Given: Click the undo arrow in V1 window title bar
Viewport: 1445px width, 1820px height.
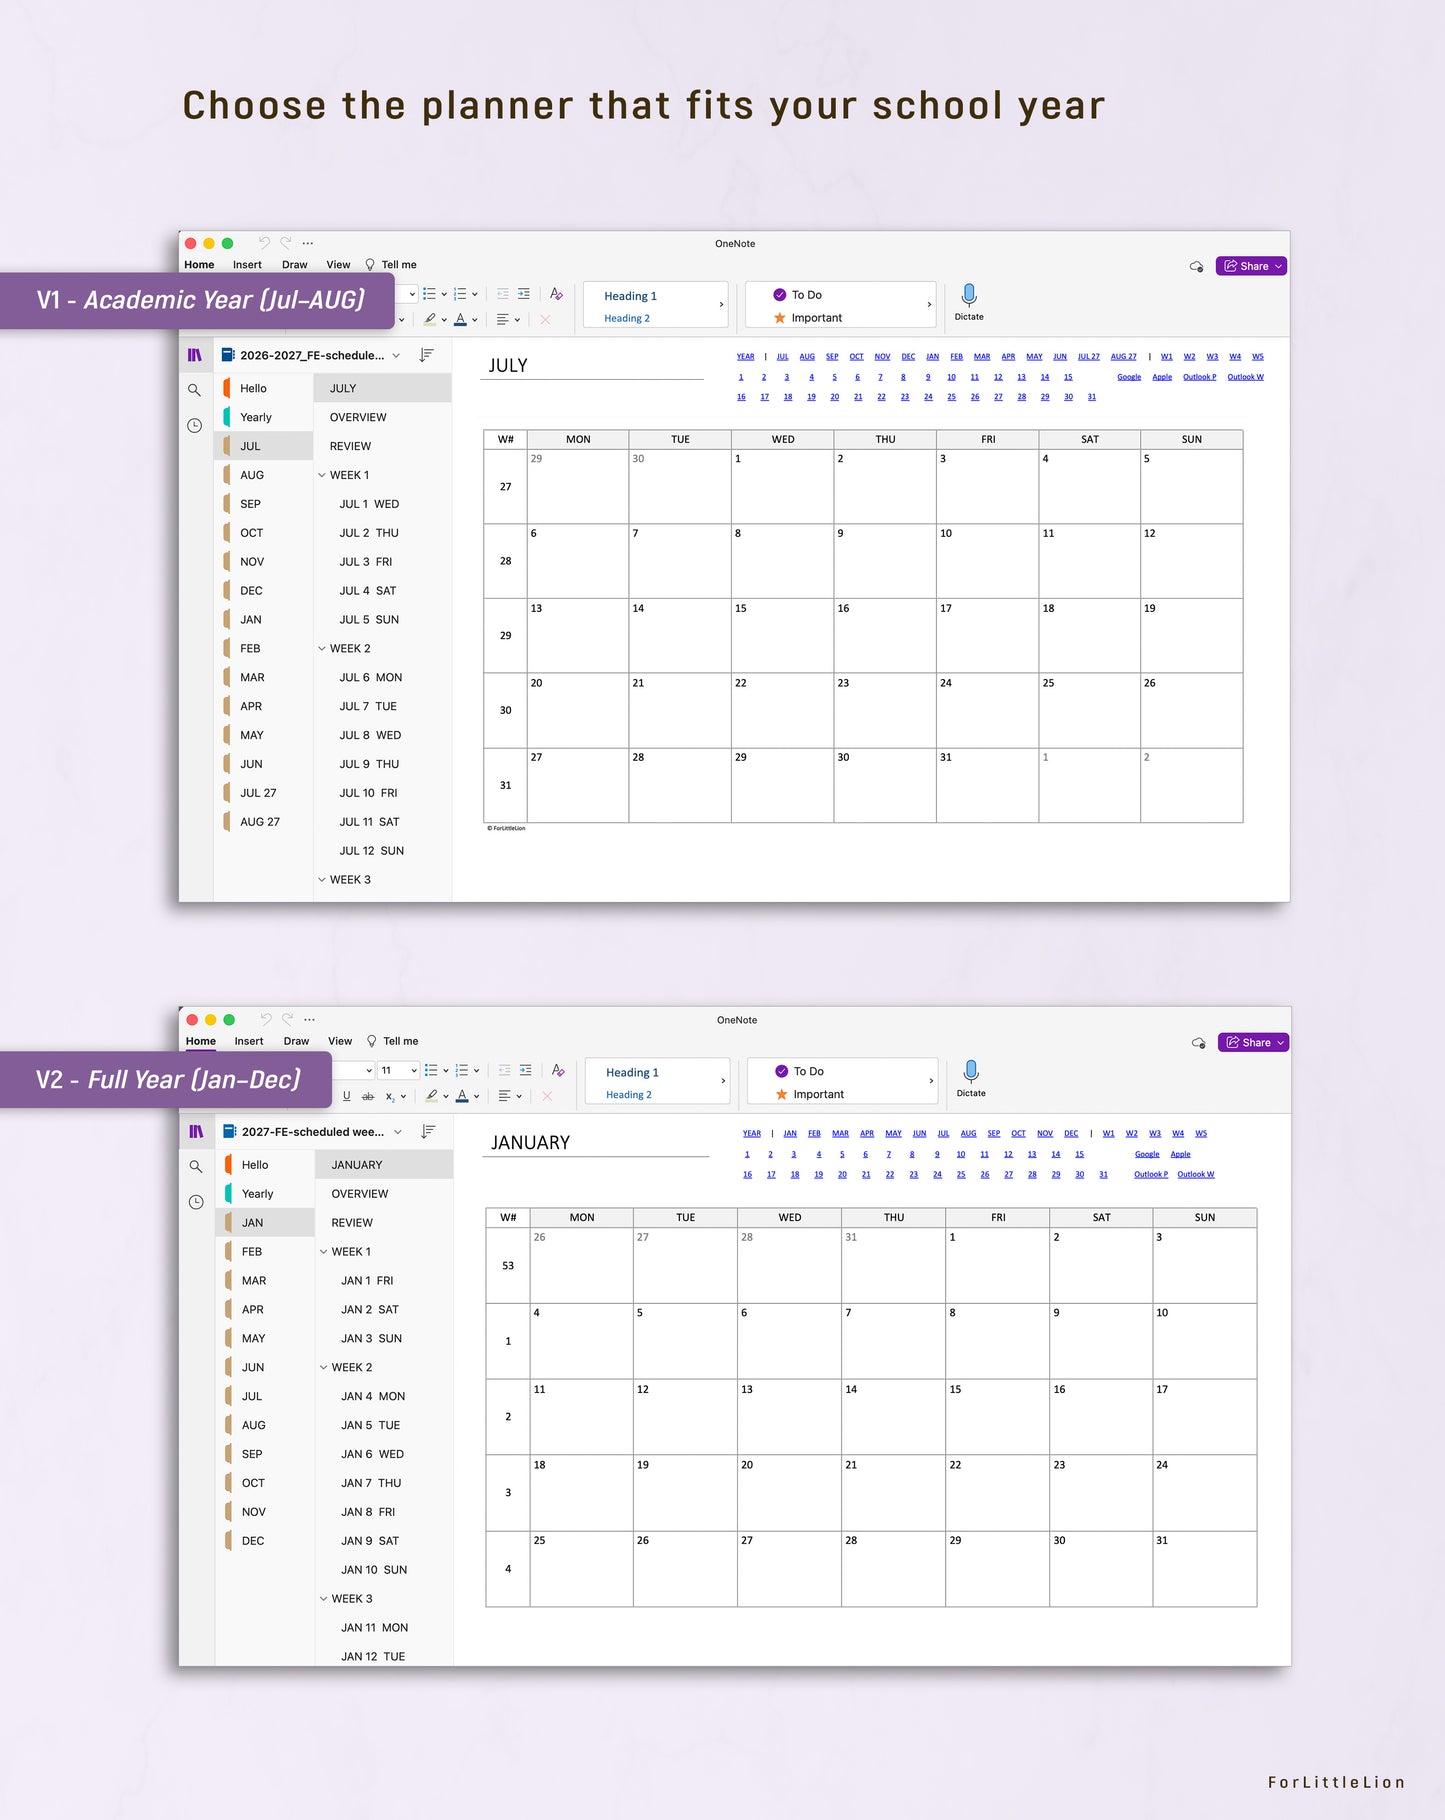Looking at the screenshot, I should (264, 243).
